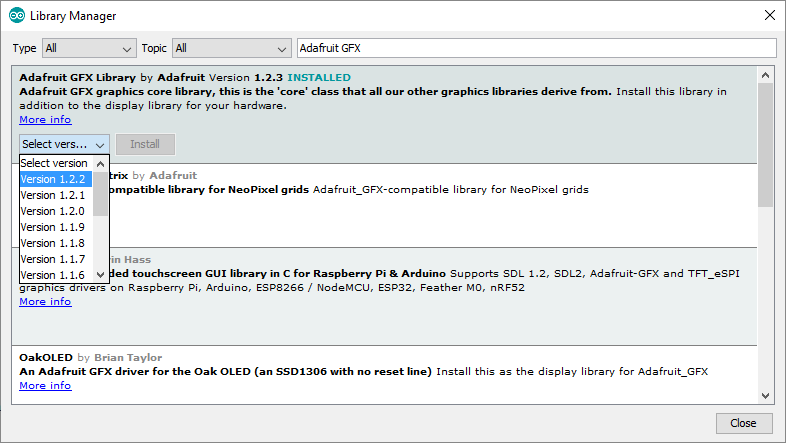Click the touchscreen GUI library description
Screen dimensions: 786x443
tap(379, 281)
